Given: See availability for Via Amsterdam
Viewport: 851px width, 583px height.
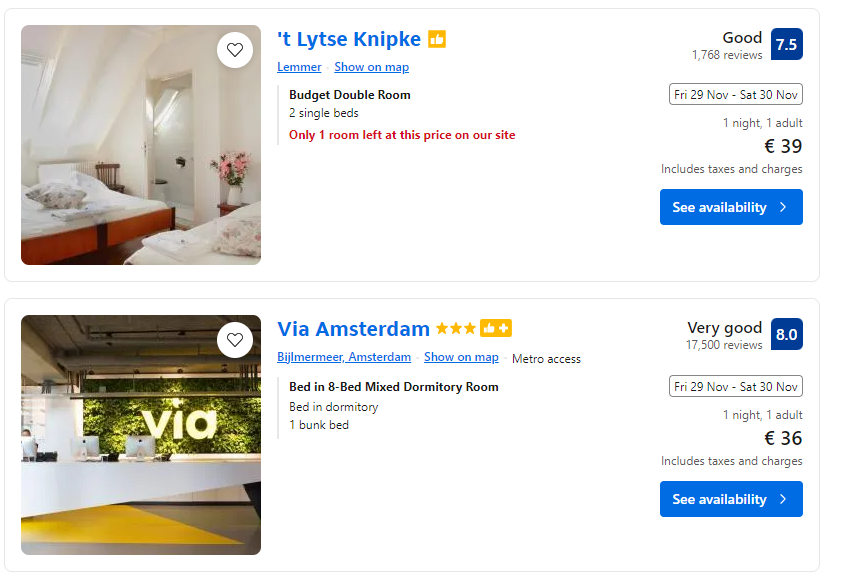Looking at the screenshot, I should coord(731,499).
